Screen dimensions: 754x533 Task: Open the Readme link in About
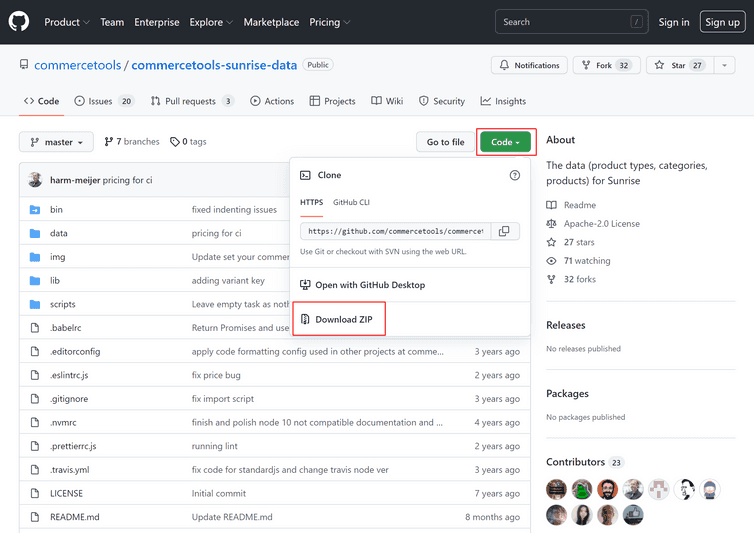point(571,205)
